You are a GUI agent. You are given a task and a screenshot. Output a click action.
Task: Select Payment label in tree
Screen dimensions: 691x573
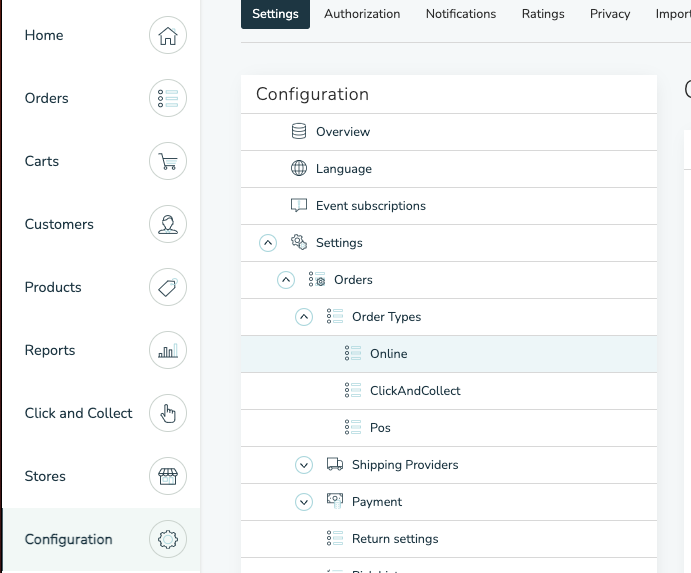pos(377,502)
